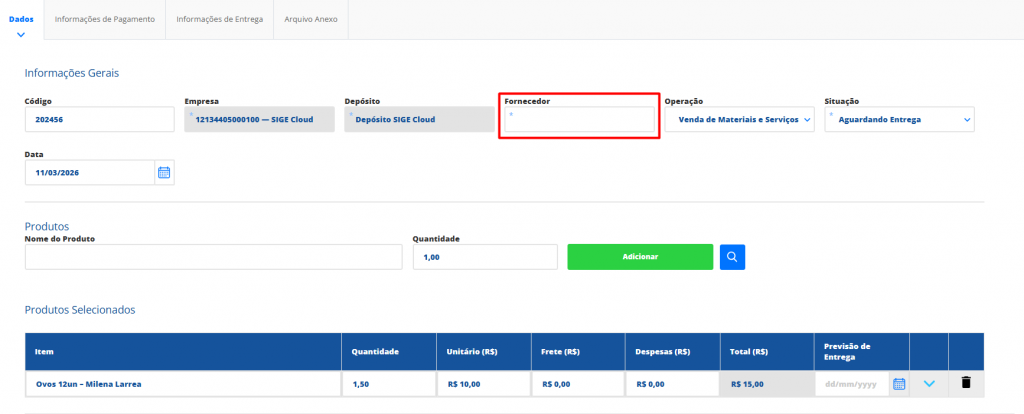The height and width of the screenshot is (414, 1024).
Task: Click the Código field with 202456
Action: tap(99, 119)
